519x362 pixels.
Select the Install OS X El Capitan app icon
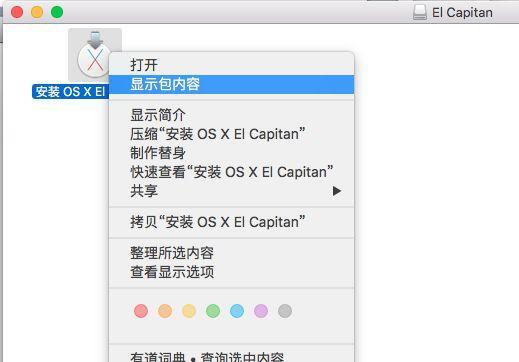94,54
